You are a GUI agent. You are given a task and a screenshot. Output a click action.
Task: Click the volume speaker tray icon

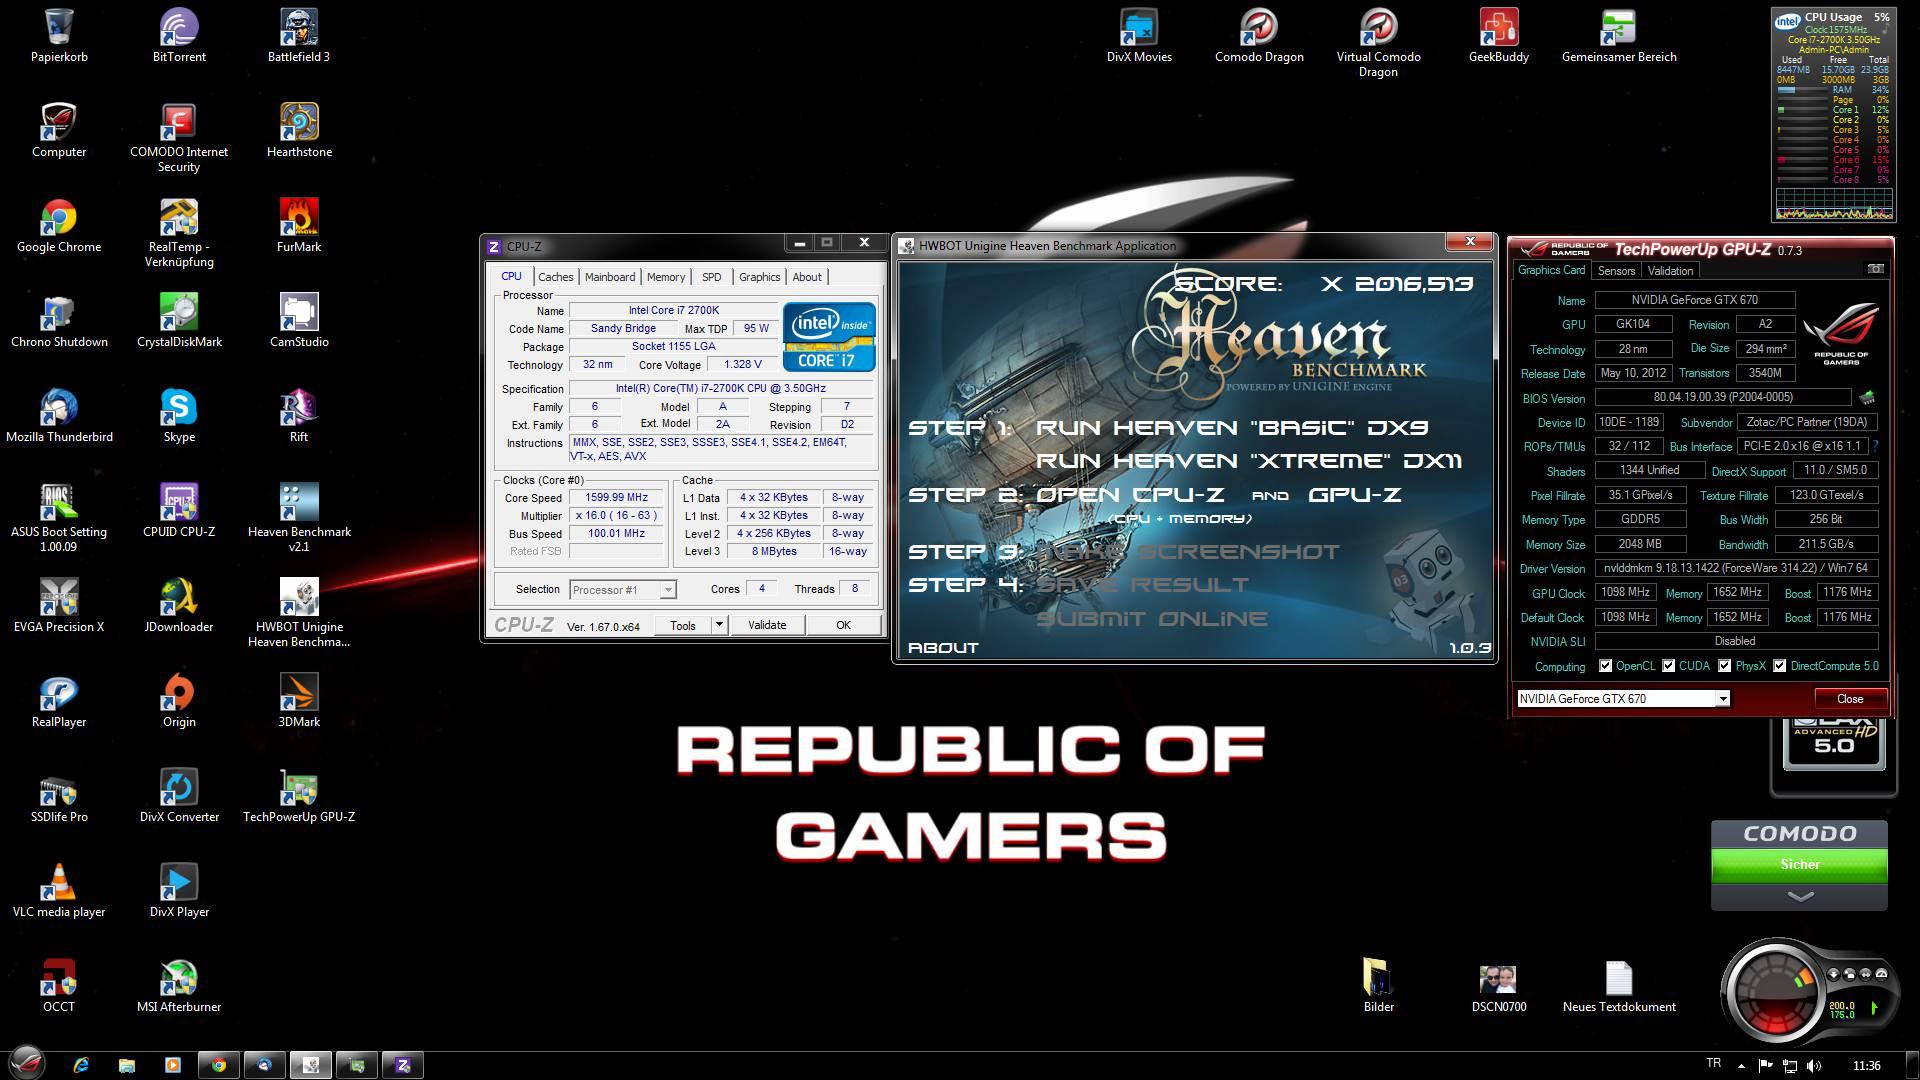pos(1814,1065)
